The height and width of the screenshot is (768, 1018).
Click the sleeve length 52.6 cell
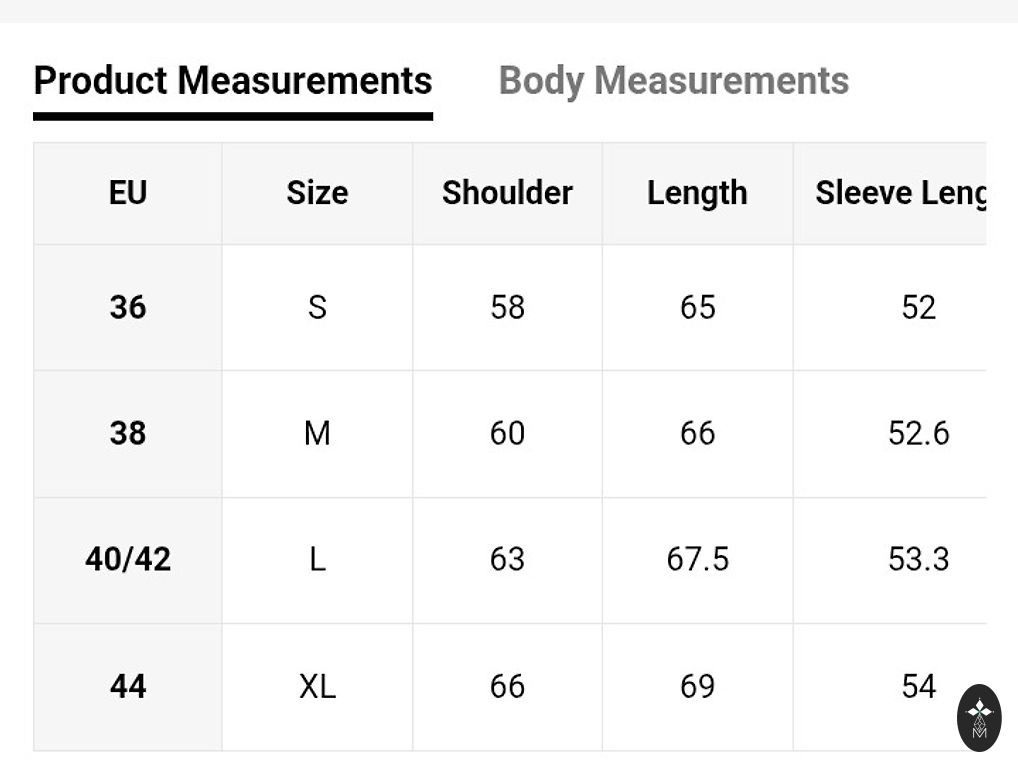point(918,433)
